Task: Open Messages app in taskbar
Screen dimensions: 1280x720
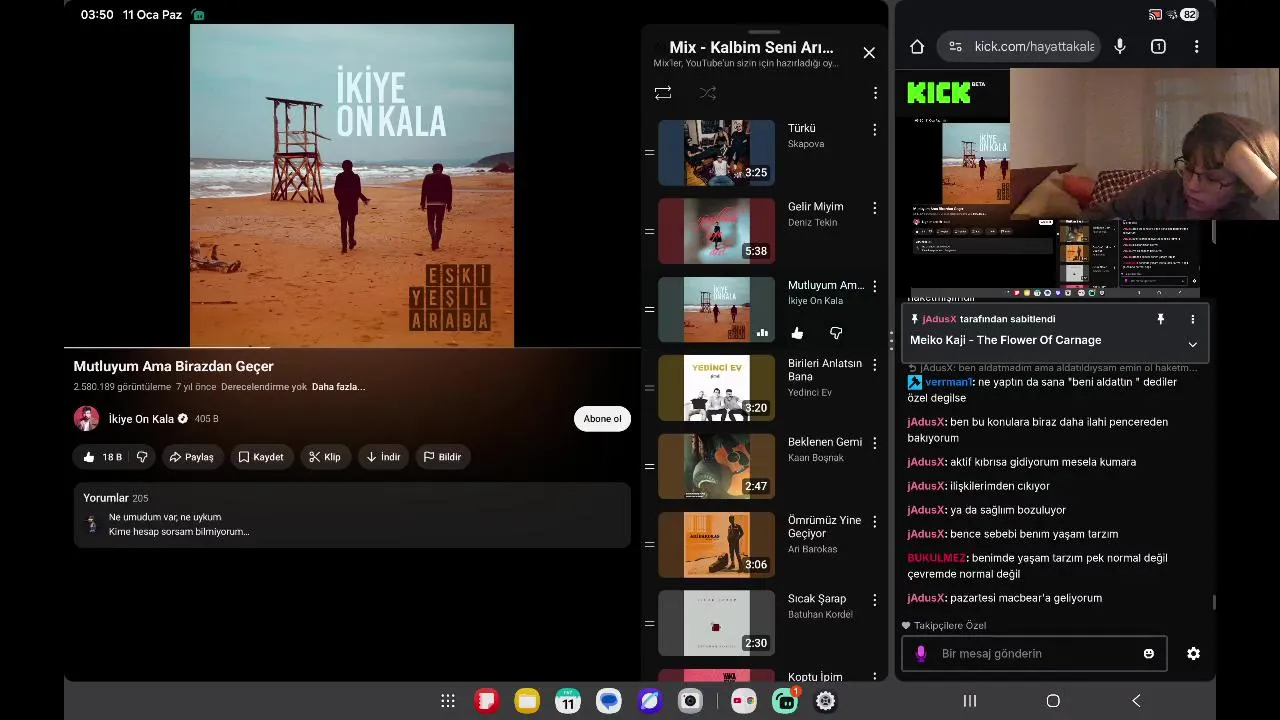Action: click(x=609, y=701)
